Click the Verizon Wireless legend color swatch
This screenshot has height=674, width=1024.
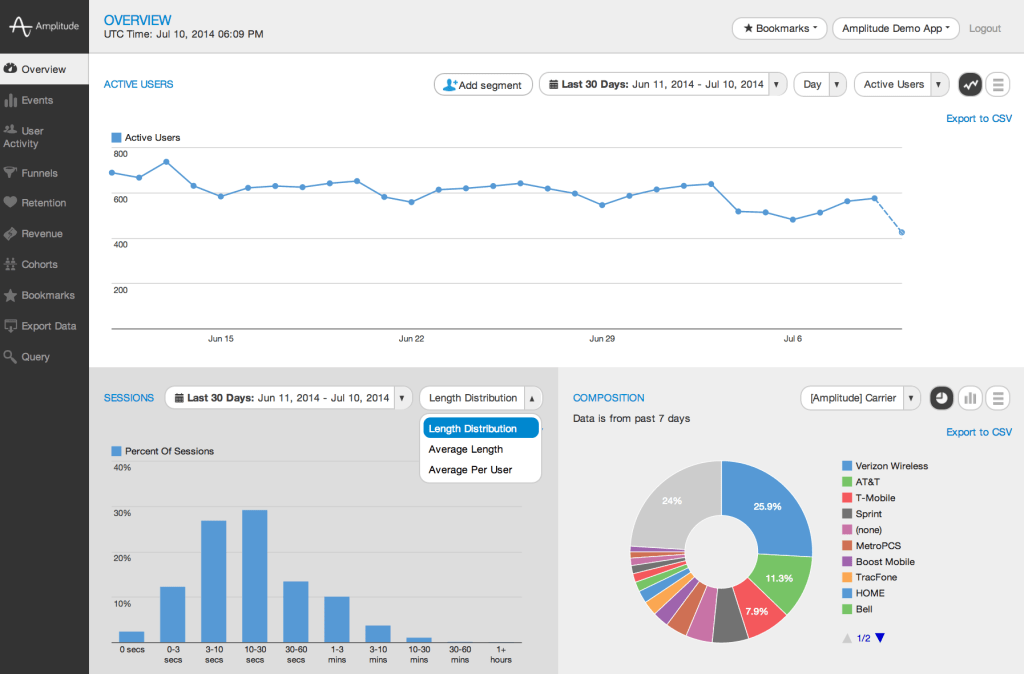(x=847, y=466)
